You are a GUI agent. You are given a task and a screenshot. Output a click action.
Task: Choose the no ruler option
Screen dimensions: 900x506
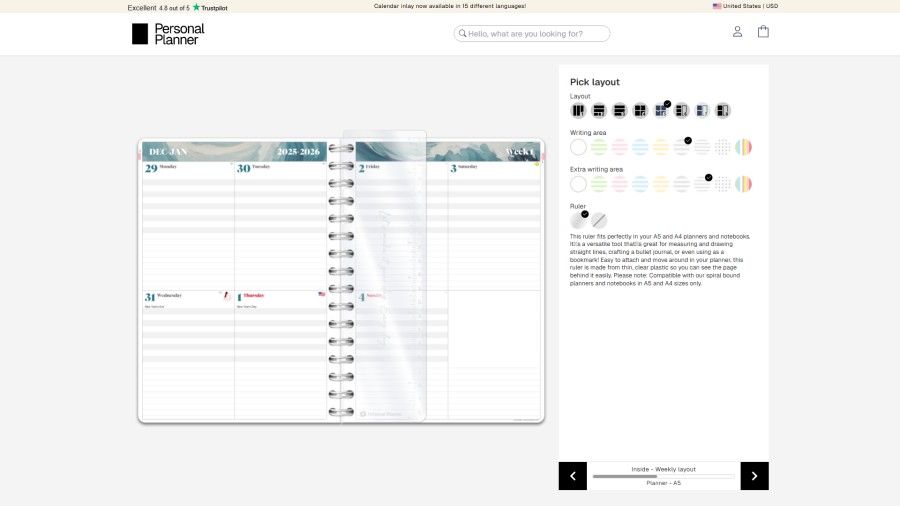click(599, 221)
